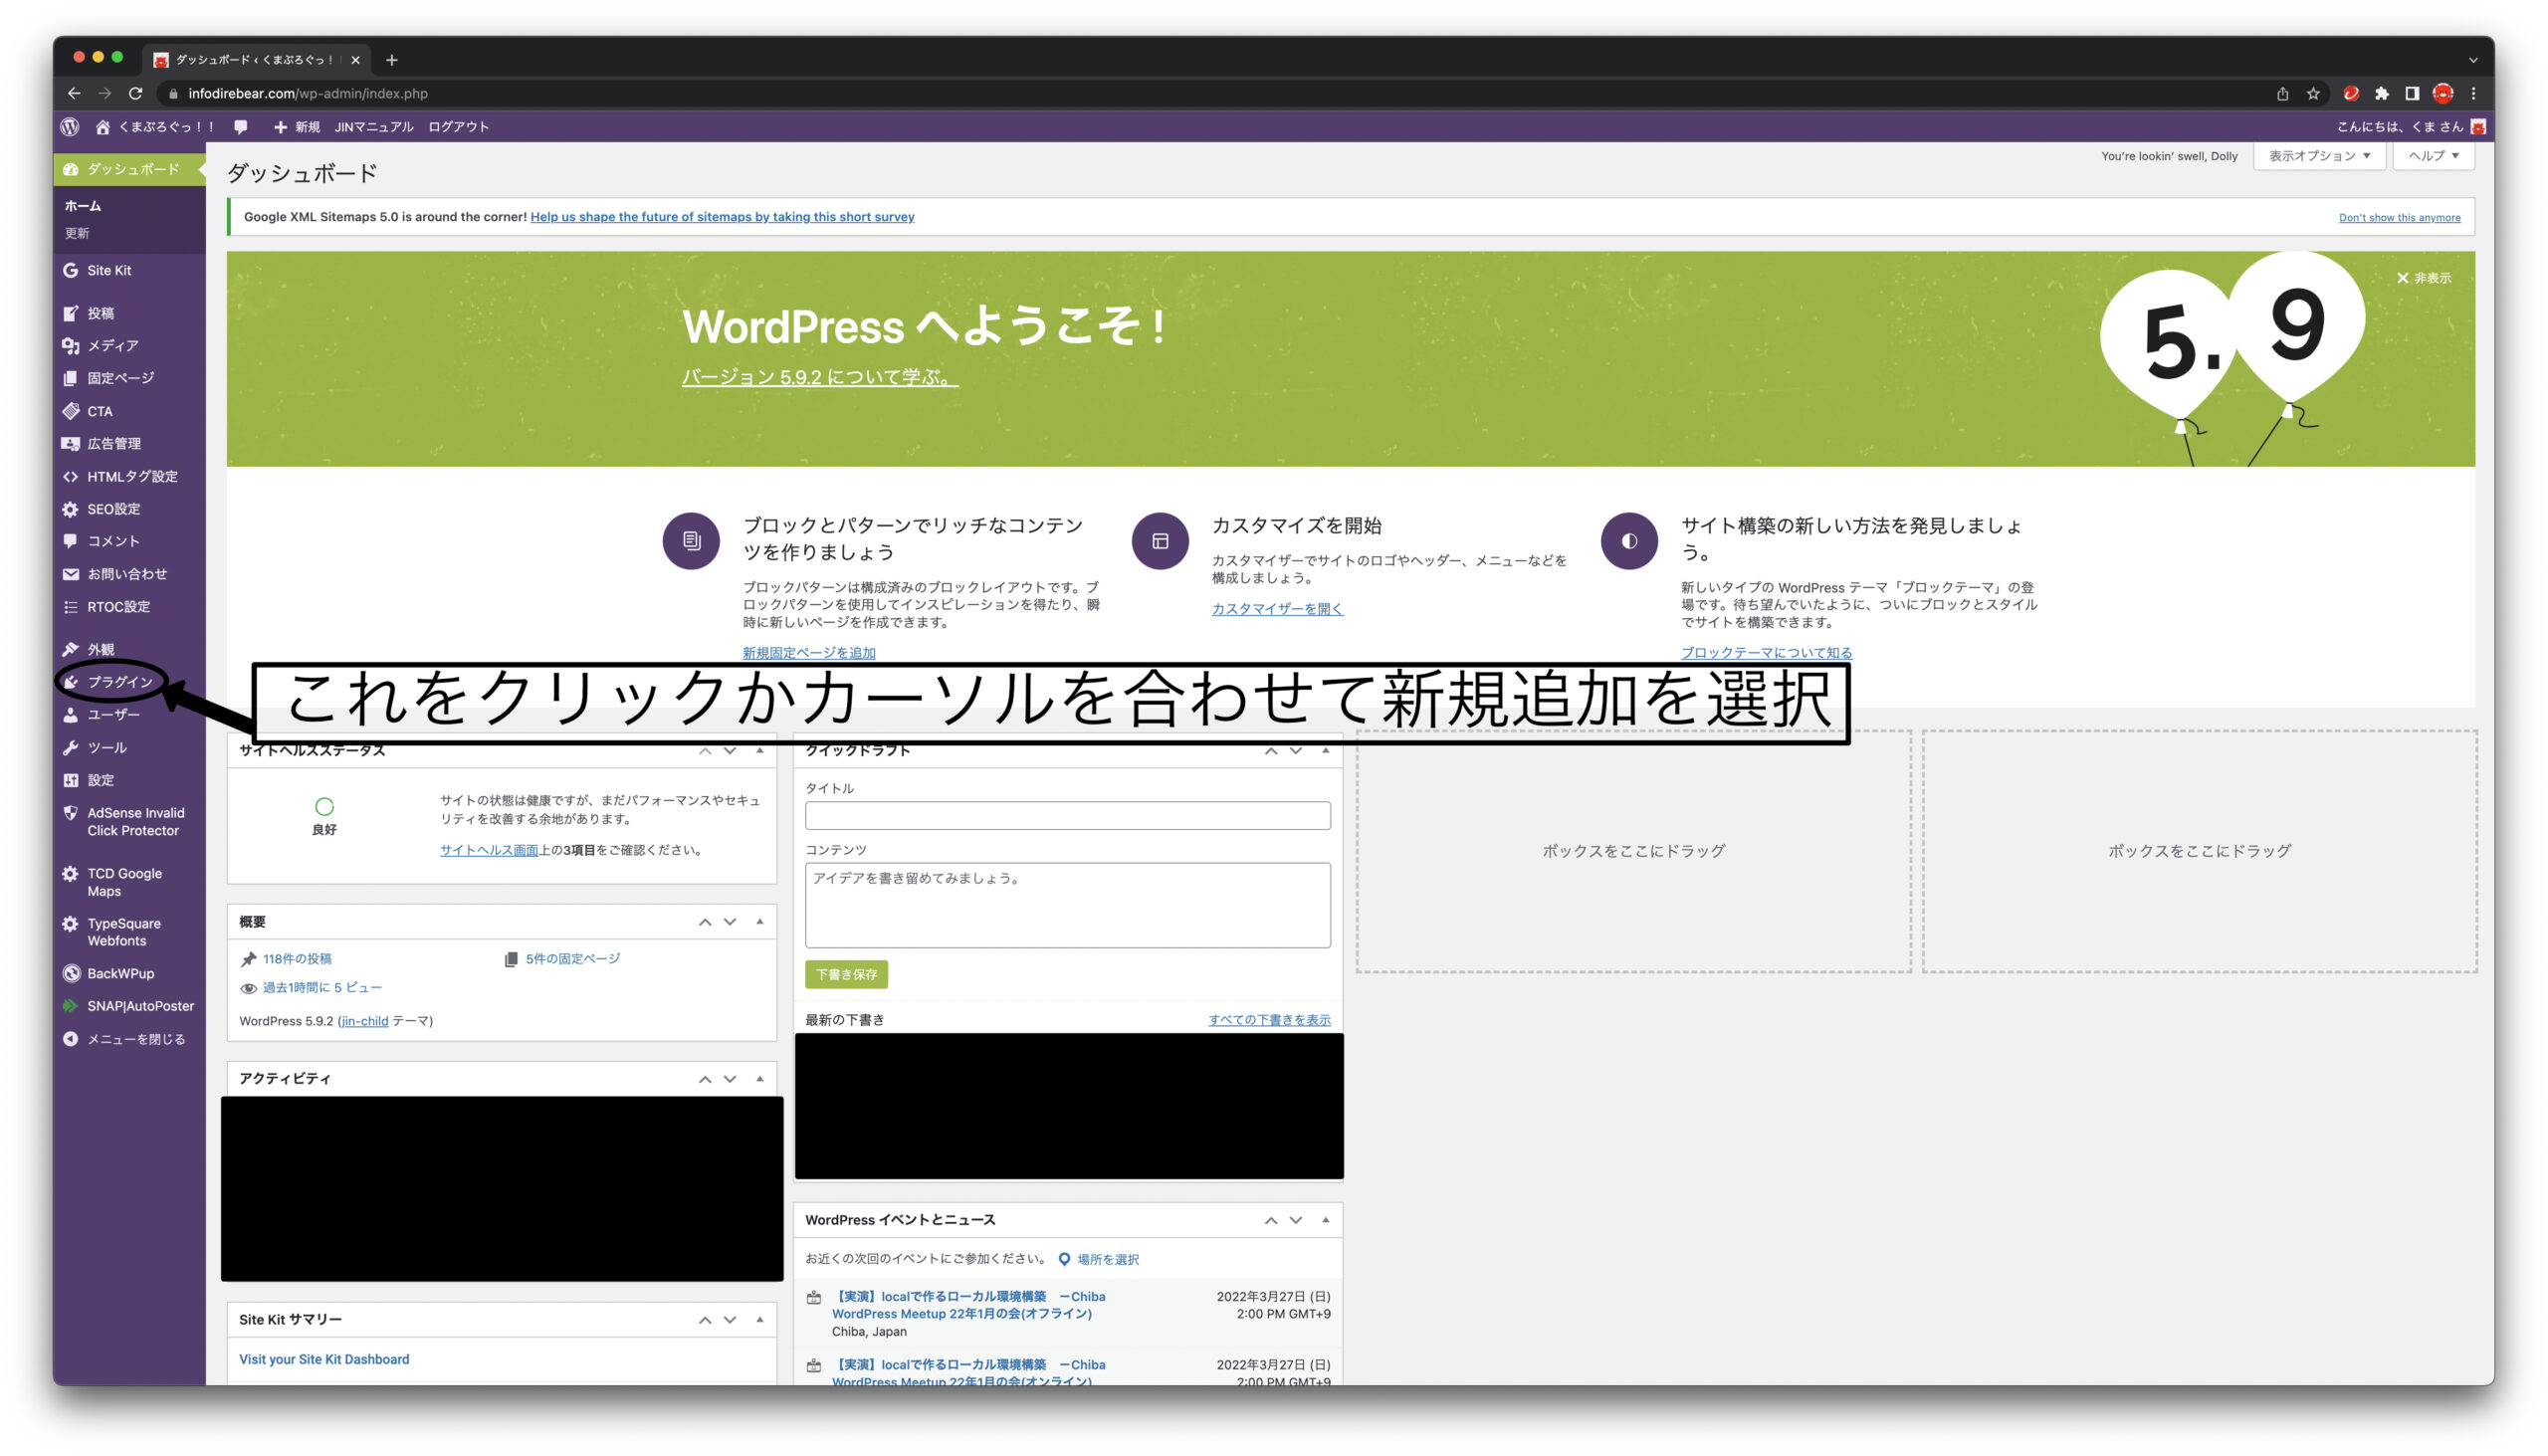Click 場所を選択 location link
The width and height of the screenshot is (2548, 1456).
pos(1107,1260)
